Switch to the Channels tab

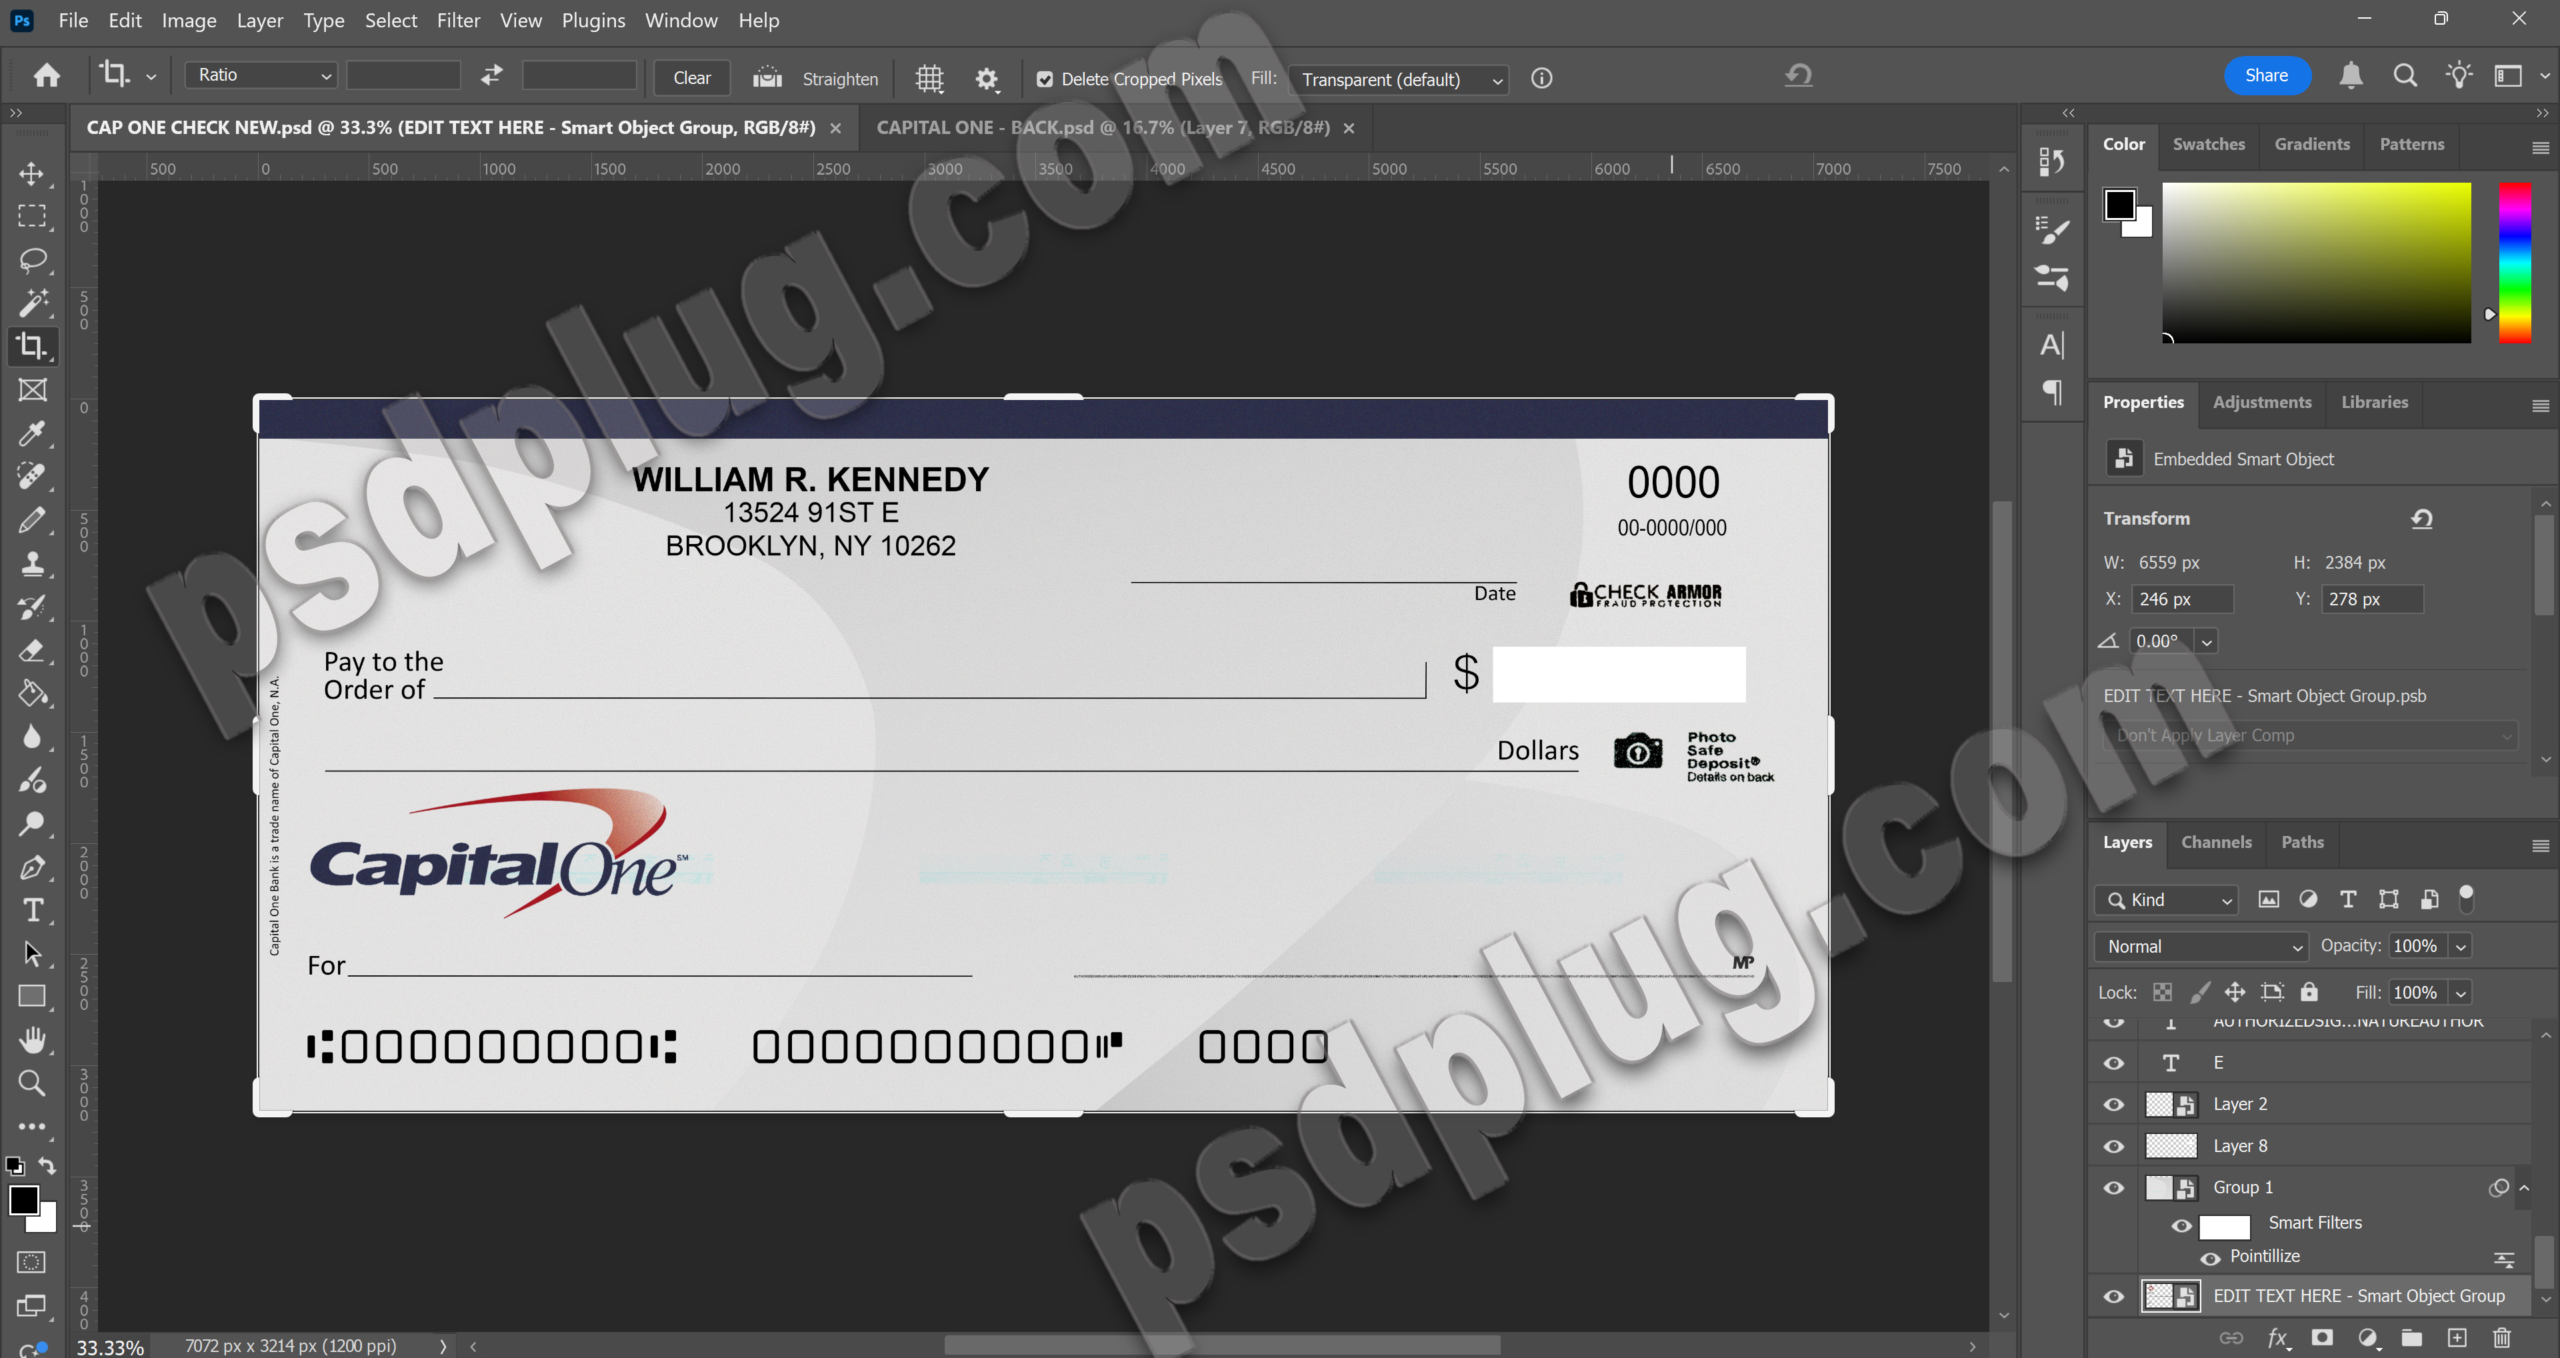point(2216,842)
